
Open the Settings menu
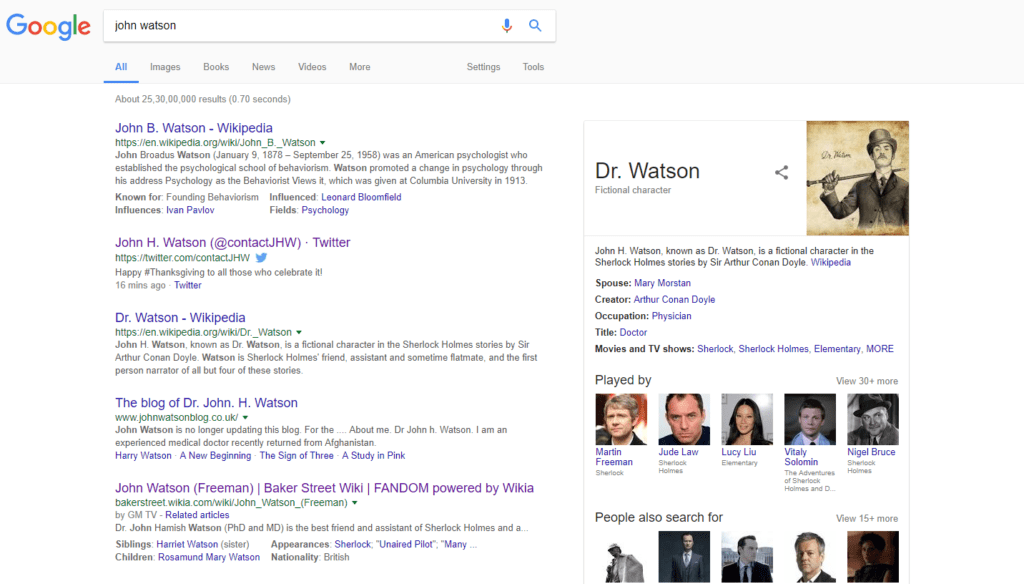pos(483,67)
